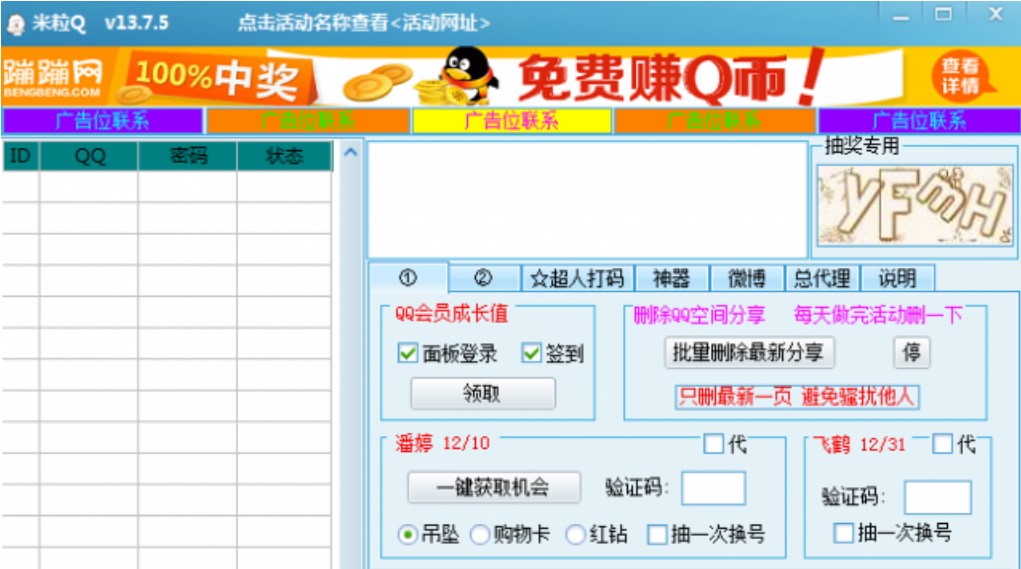Open the 神器 tab
This screenshot has width=1021, height=569.
[671, 278]
